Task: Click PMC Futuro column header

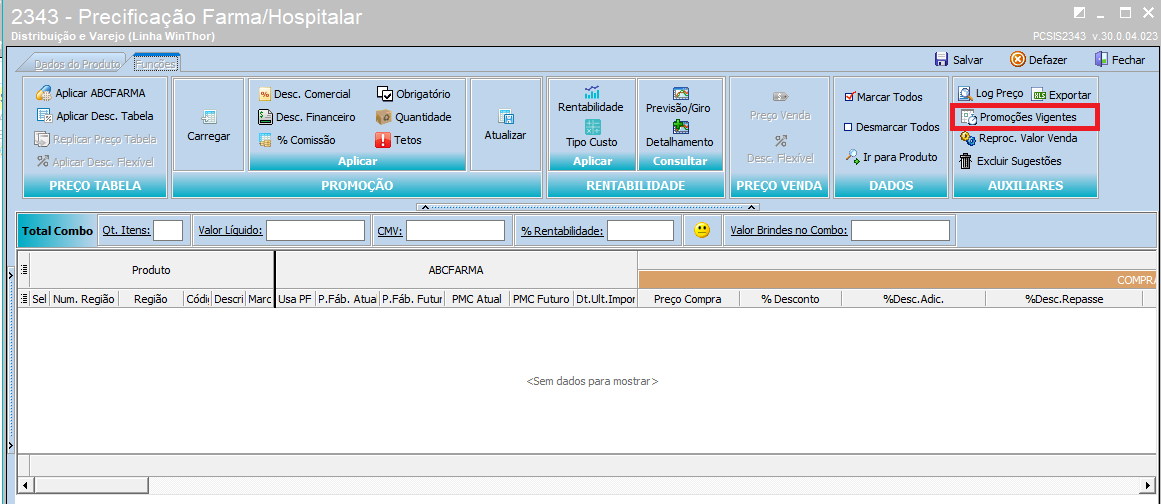Action: (541, 298)
